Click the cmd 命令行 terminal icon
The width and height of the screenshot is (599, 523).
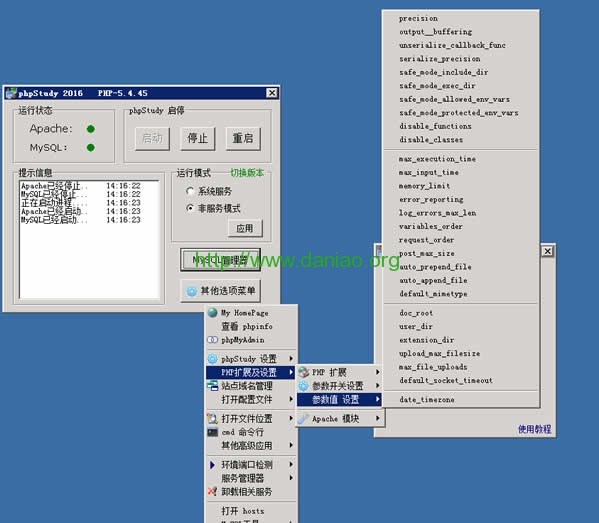[x=212, y=432]
